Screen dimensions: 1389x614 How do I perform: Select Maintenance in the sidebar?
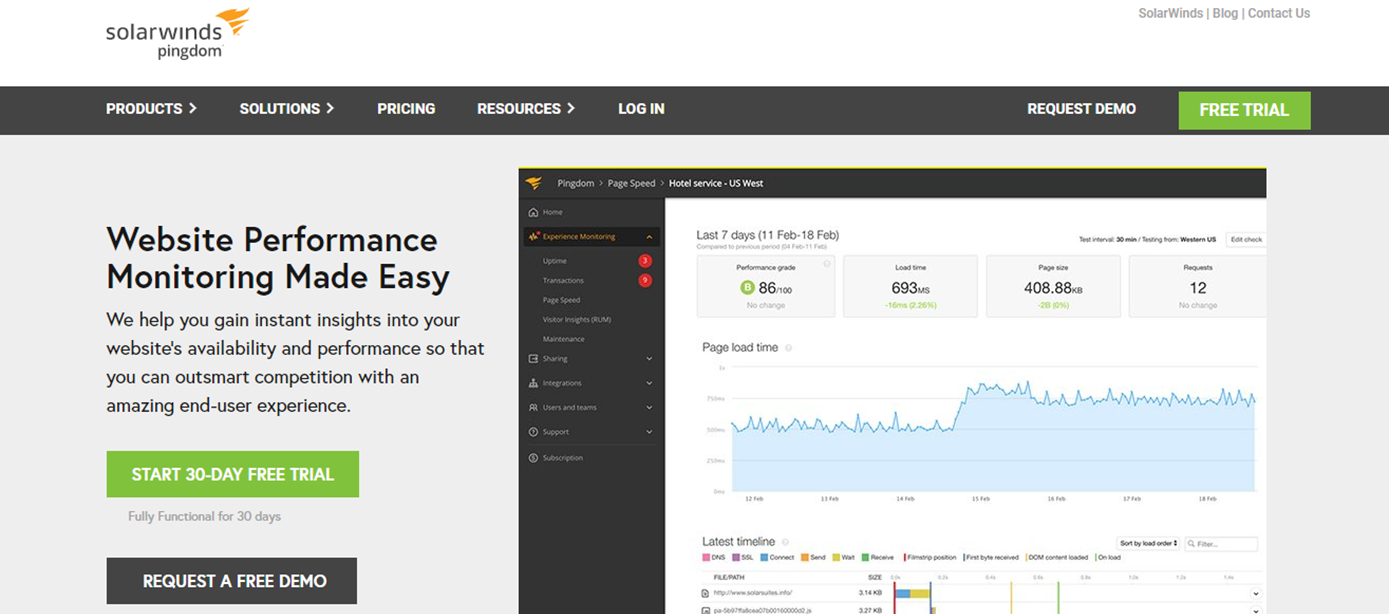pos(564,339)
